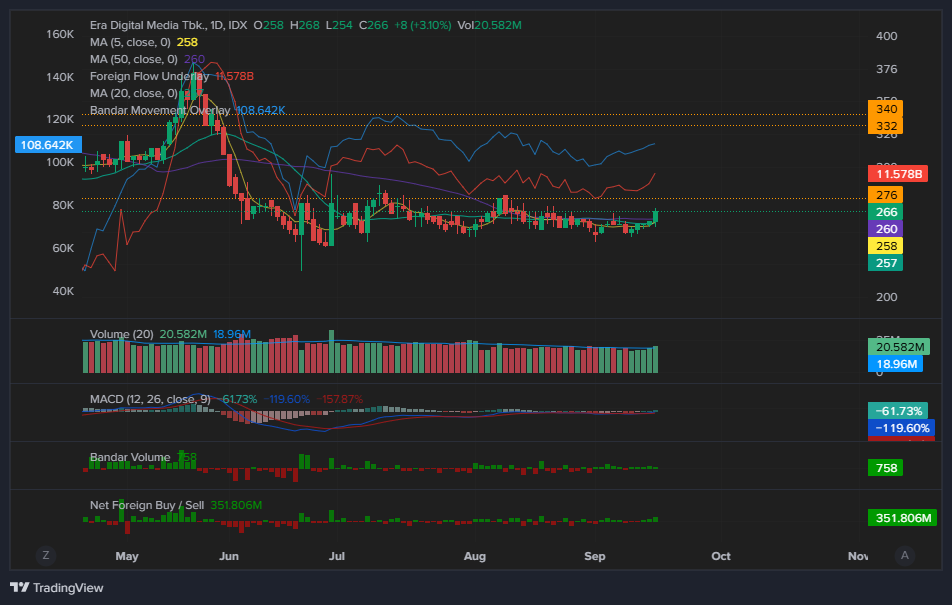
Task: Click the Oct label on time axis
Action: (x=721, y=556)
